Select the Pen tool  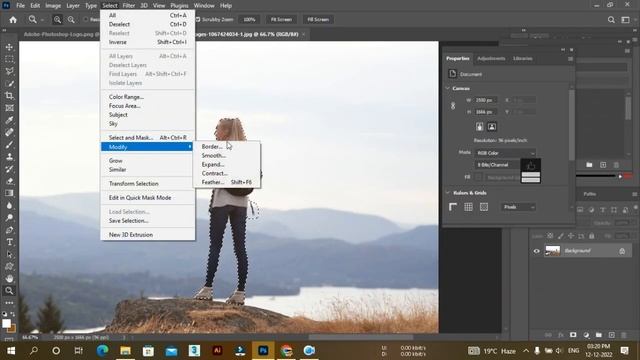pos(9,230)
